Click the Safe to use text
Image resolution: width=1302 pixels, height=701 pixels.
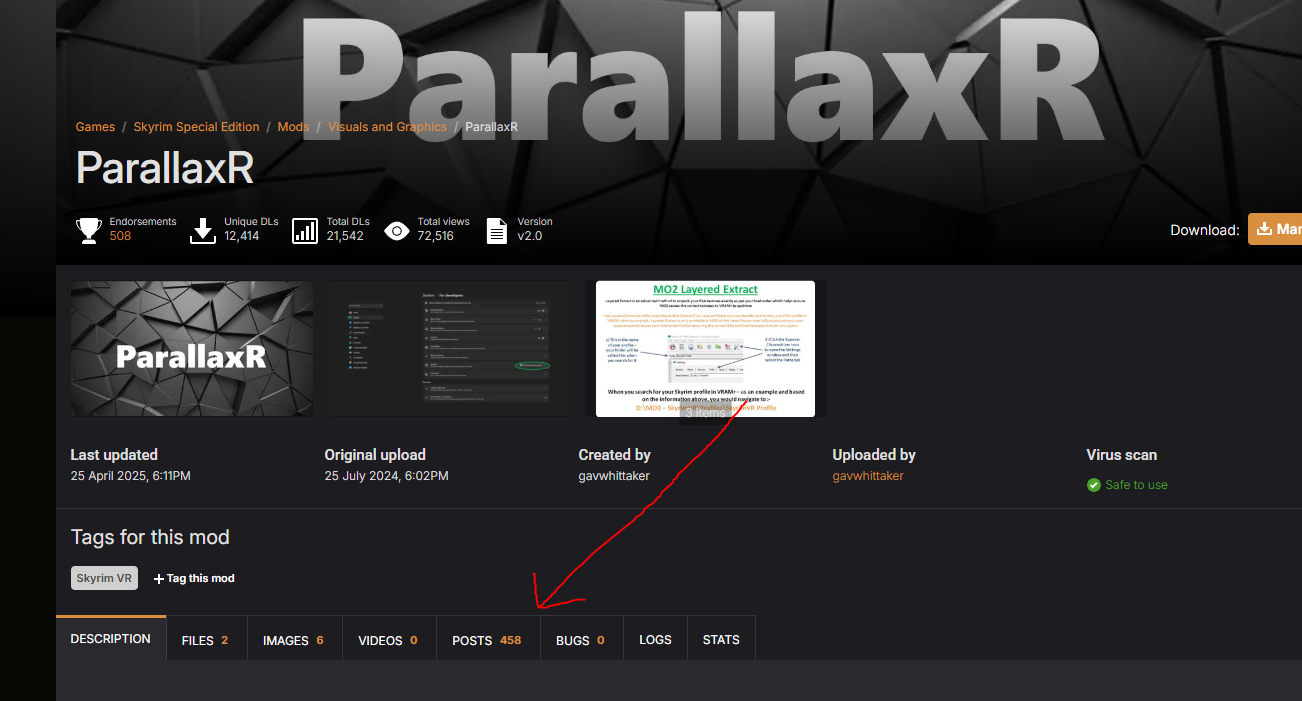[x=1136, y=485]
